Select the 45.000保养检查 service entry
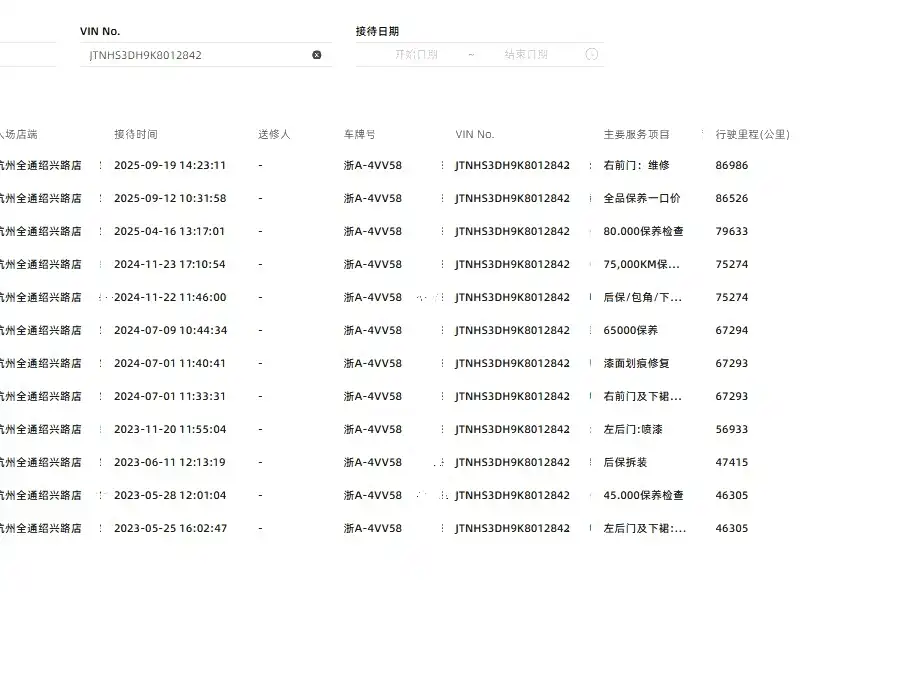904x678 pixels. [x=643, y=495]
